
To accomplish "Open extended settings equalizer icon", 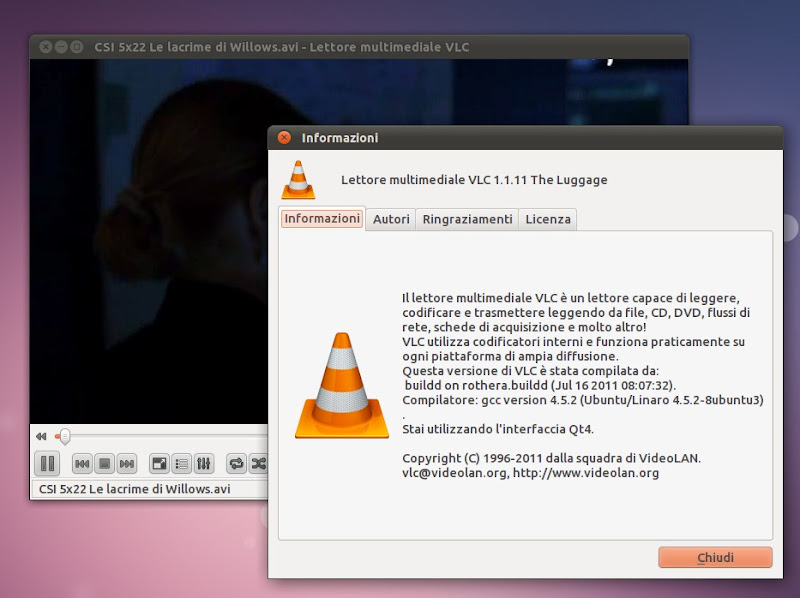I will [x=204, y=464].
